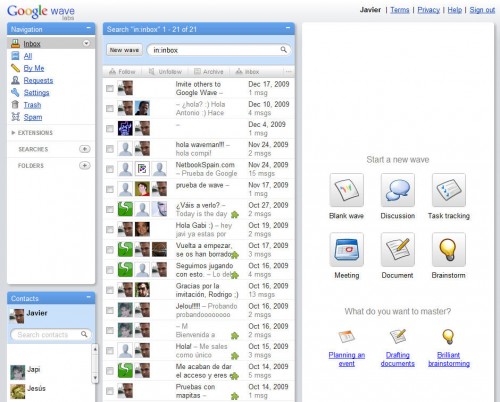Check the 'Hola Gabi :)' wave checkbox
Screen dimensions: 500x402
tap(110, 229)
